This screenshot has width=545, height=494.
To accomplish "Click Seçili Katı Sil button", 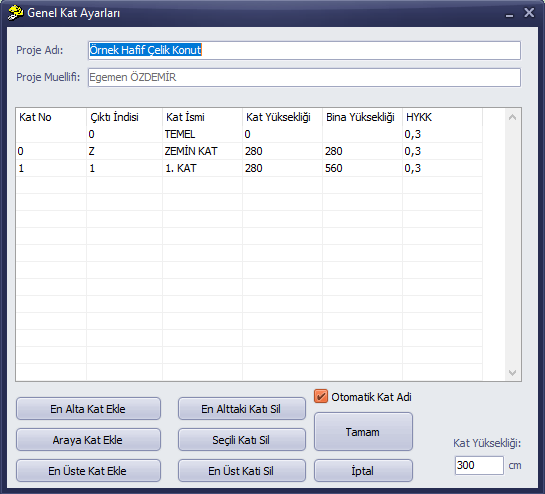I will 242,440.
